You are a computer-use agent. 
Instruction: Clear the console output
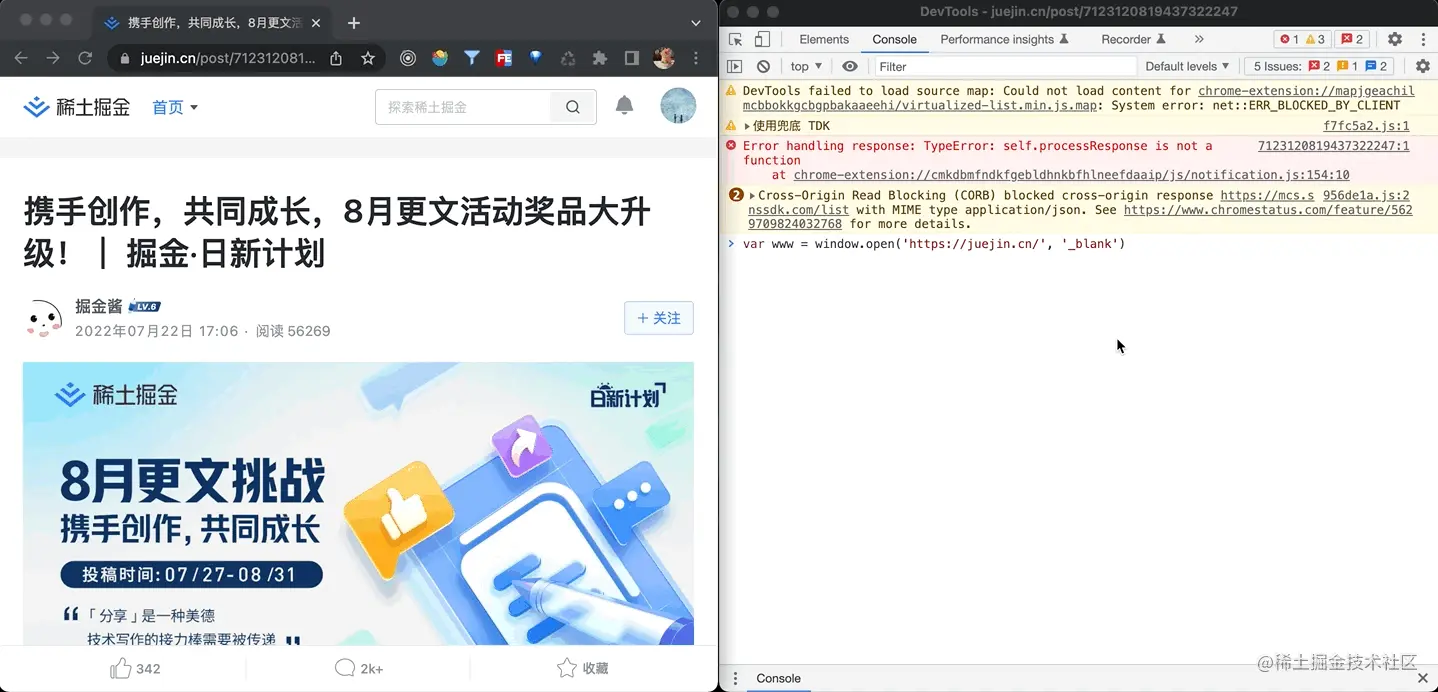click(x=763, y=66)
